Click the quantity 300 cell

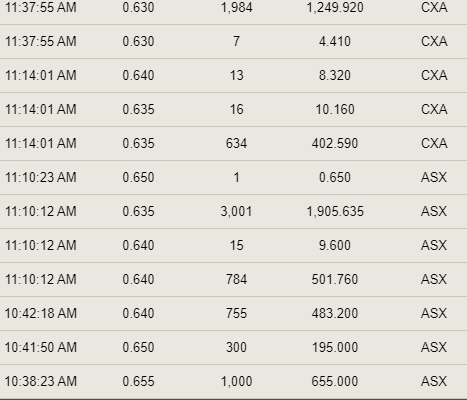coord(236,348)
